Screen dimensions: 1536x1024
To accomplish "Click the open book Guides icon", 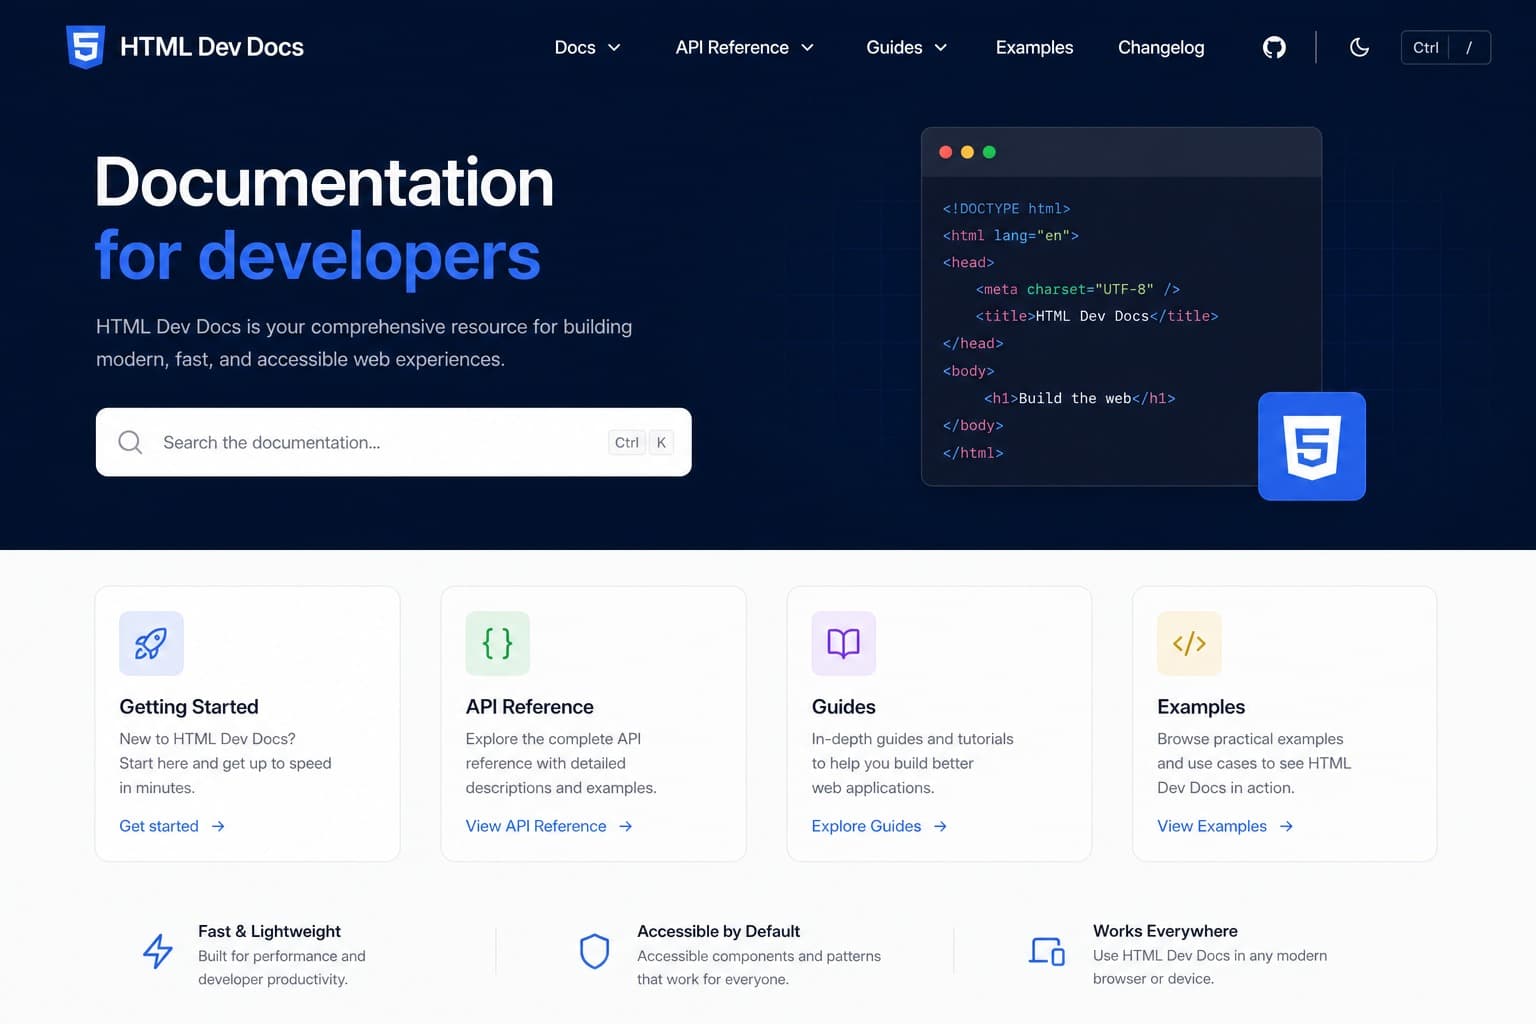I will coord(844,643).
